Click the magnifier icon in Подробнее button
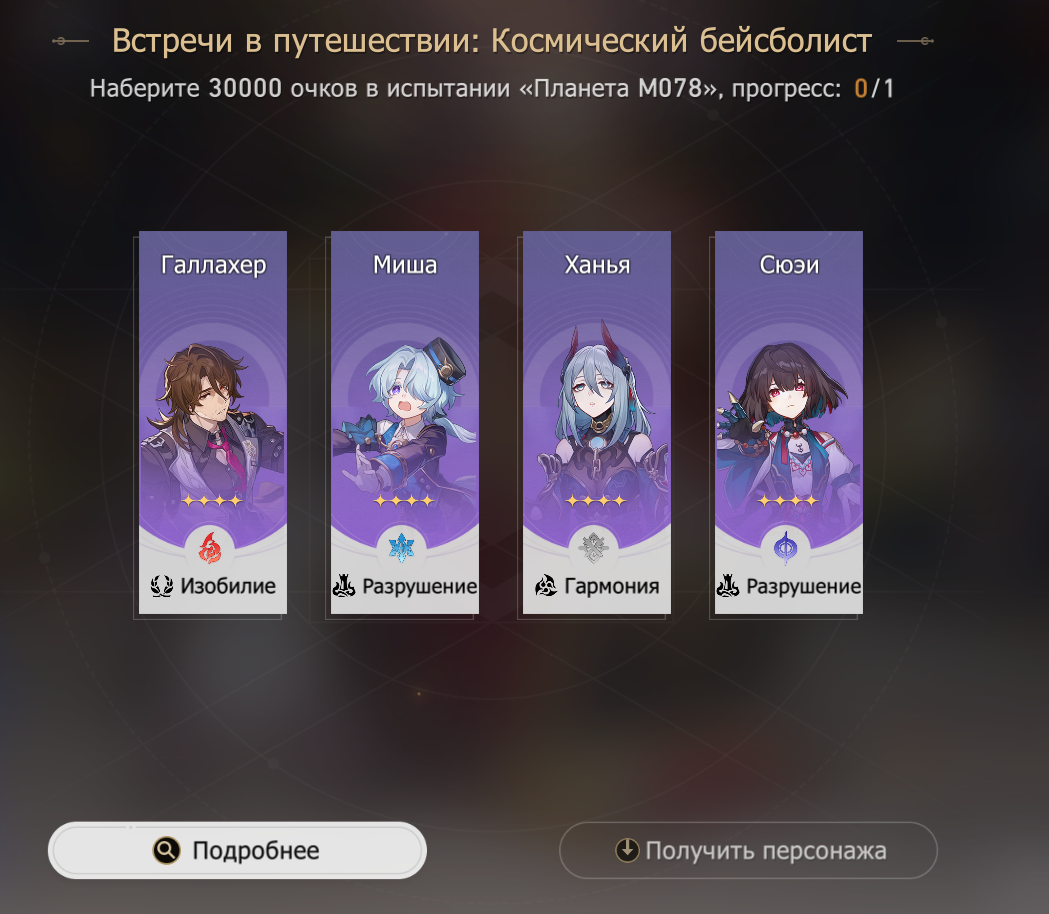1049x914 pixels. tap(167, 850)
